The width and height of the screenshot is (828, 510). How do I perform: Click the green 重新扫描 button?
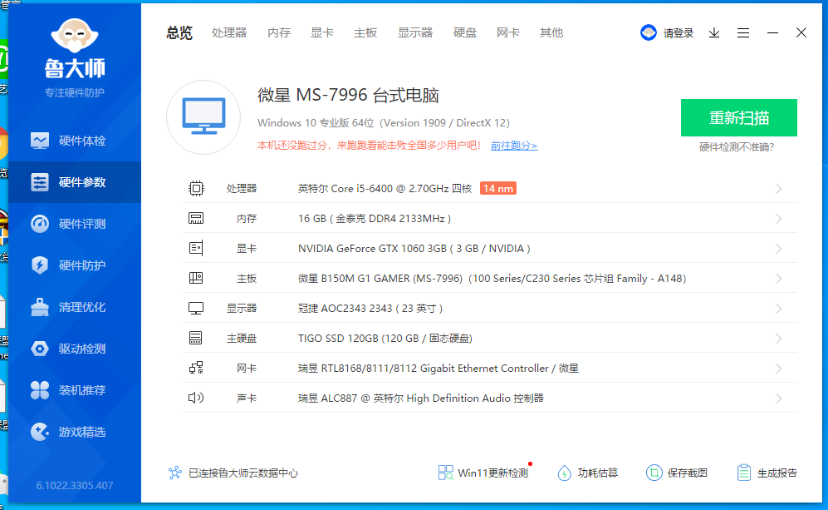point(739,117)
